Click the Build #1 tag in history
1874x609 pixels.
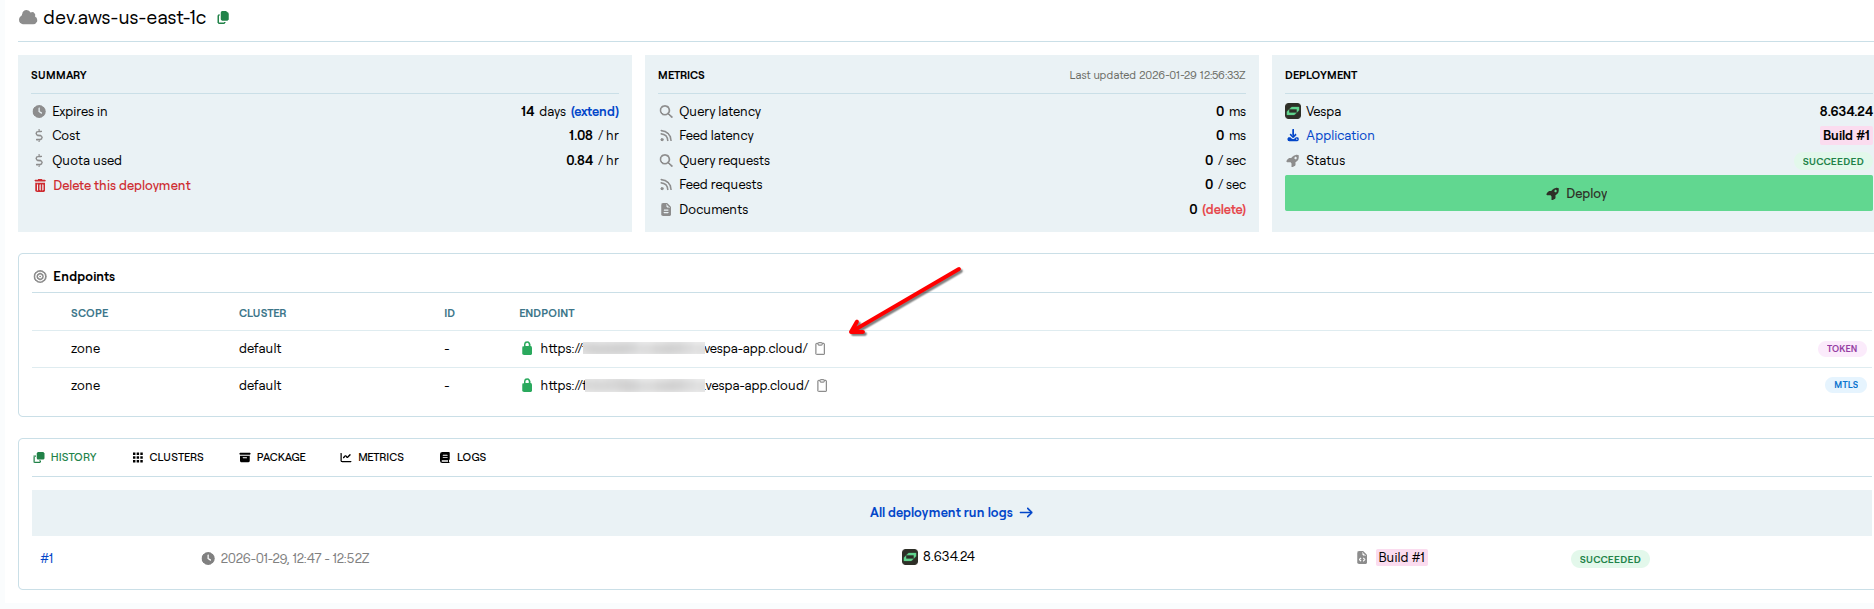(x=1401, y=558)
